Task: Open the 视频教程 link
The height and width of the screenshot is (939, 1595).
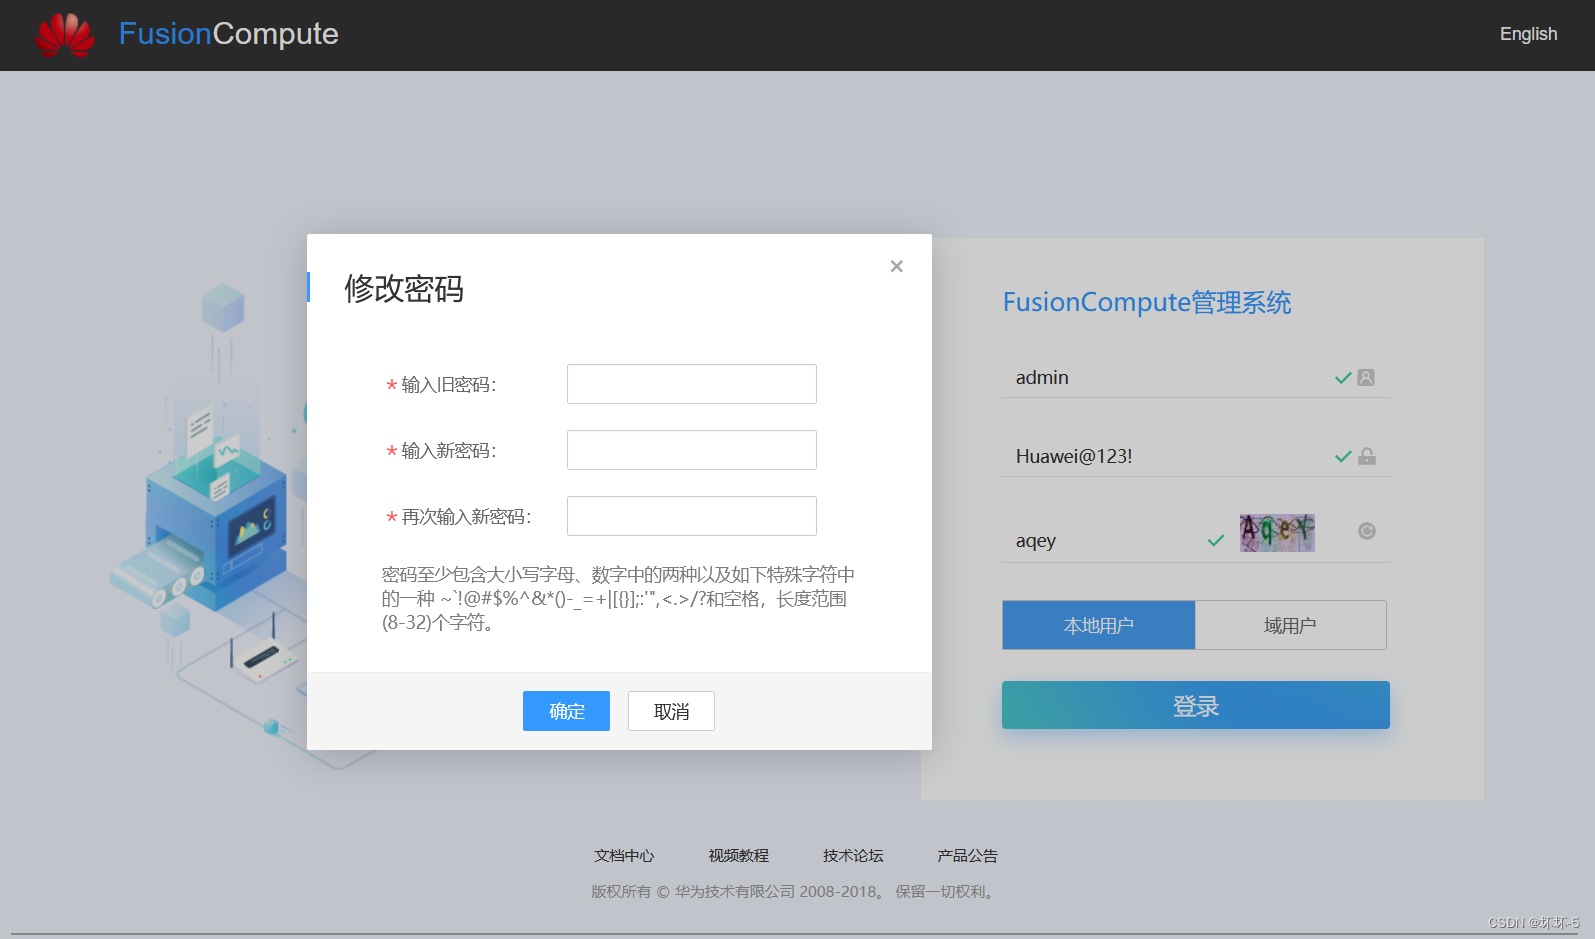Action: [739, 856]
